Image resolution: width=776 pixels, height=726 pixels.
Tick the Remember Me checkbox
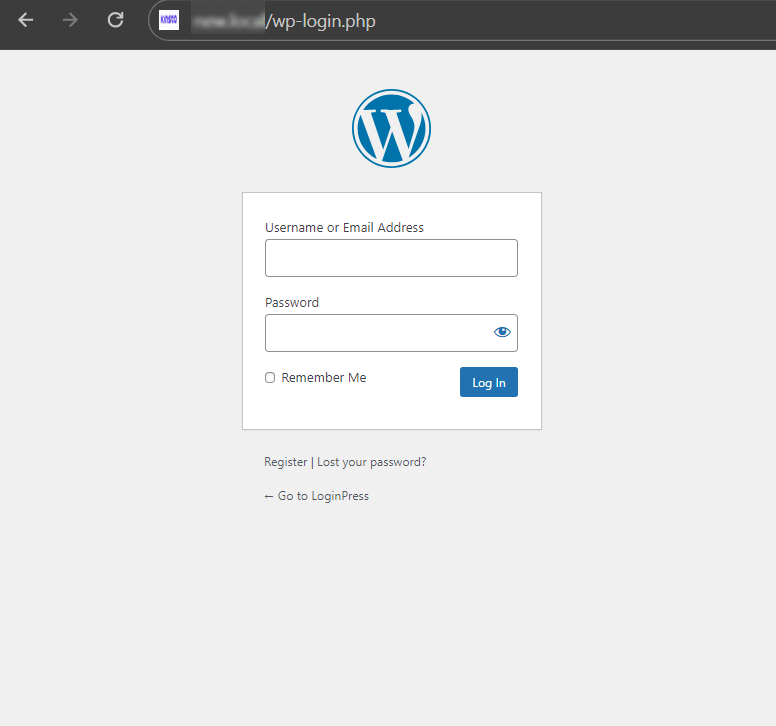click(270, 378)
